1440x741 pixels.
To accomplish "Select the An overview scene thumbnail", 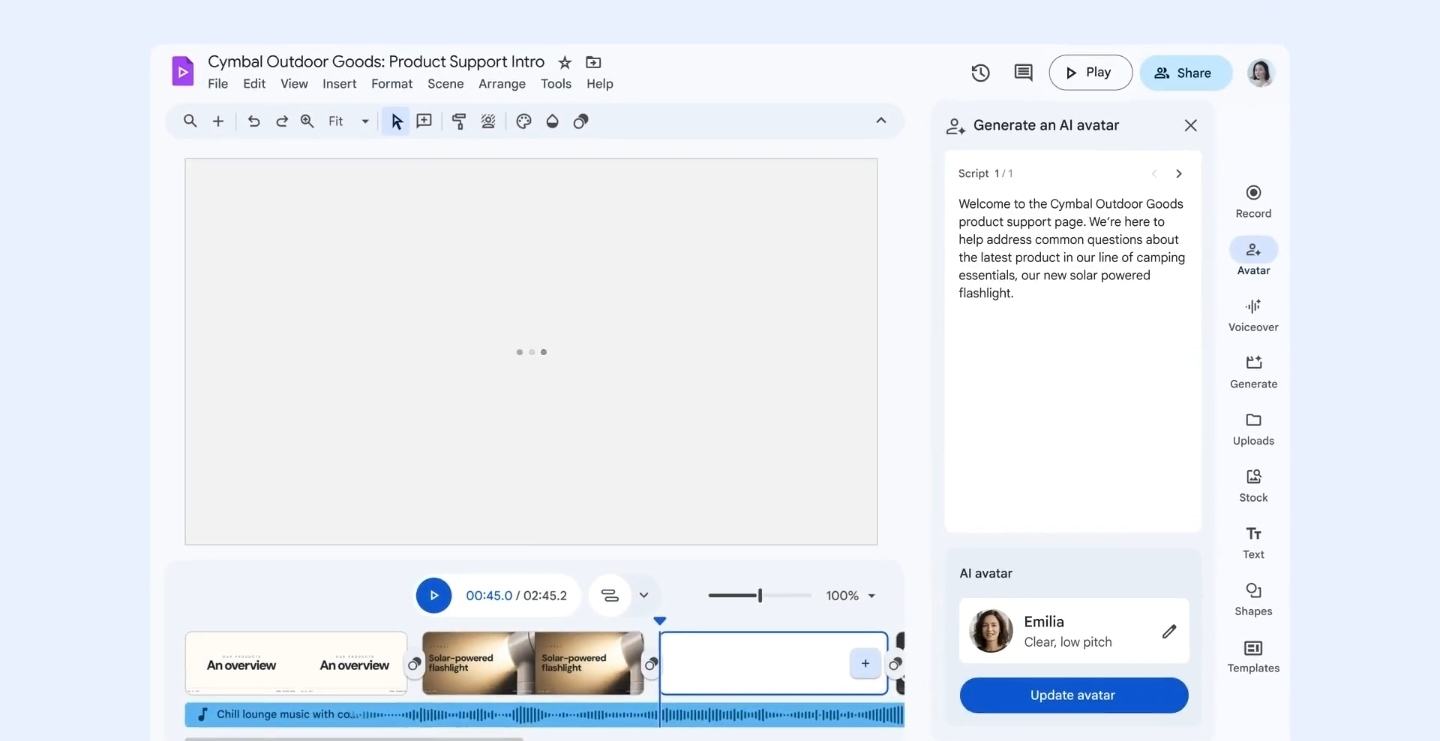I will pyautogui.click(x=296, y=663).
